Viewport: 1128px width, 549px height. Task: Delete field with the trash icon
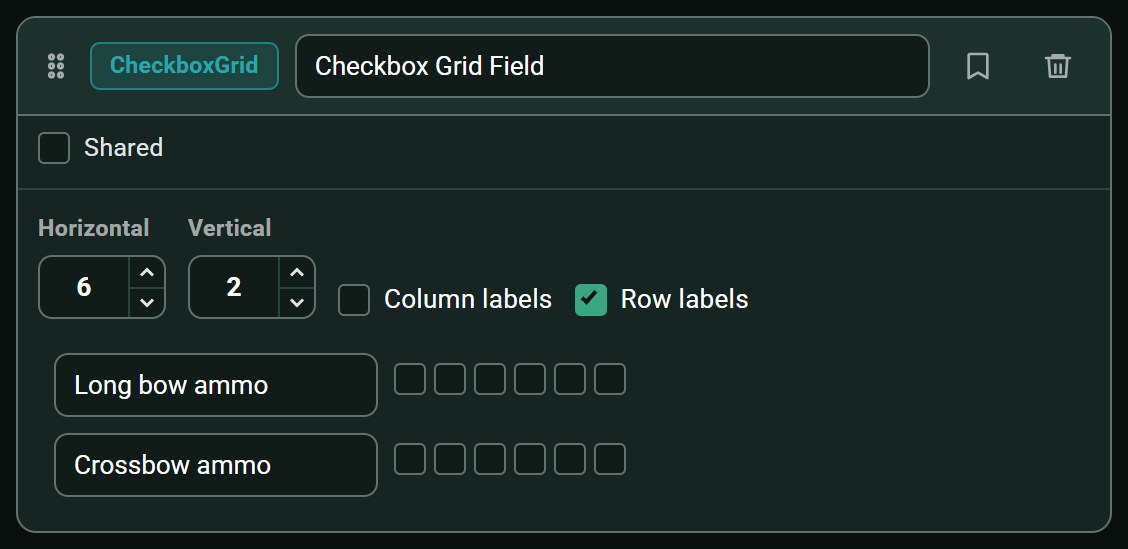[1058, 66]
